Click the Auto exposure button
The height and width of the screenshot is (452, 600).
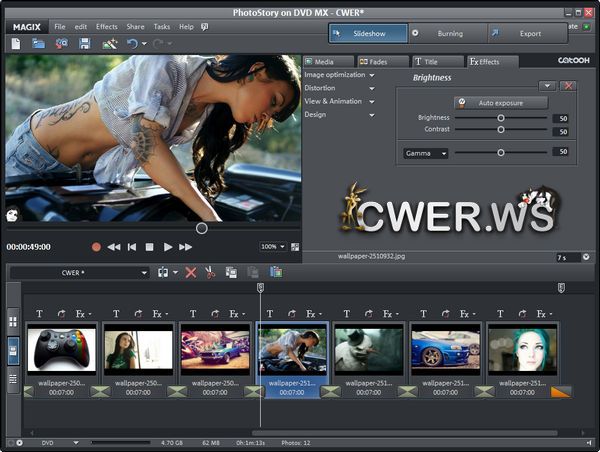click(501, 103)
